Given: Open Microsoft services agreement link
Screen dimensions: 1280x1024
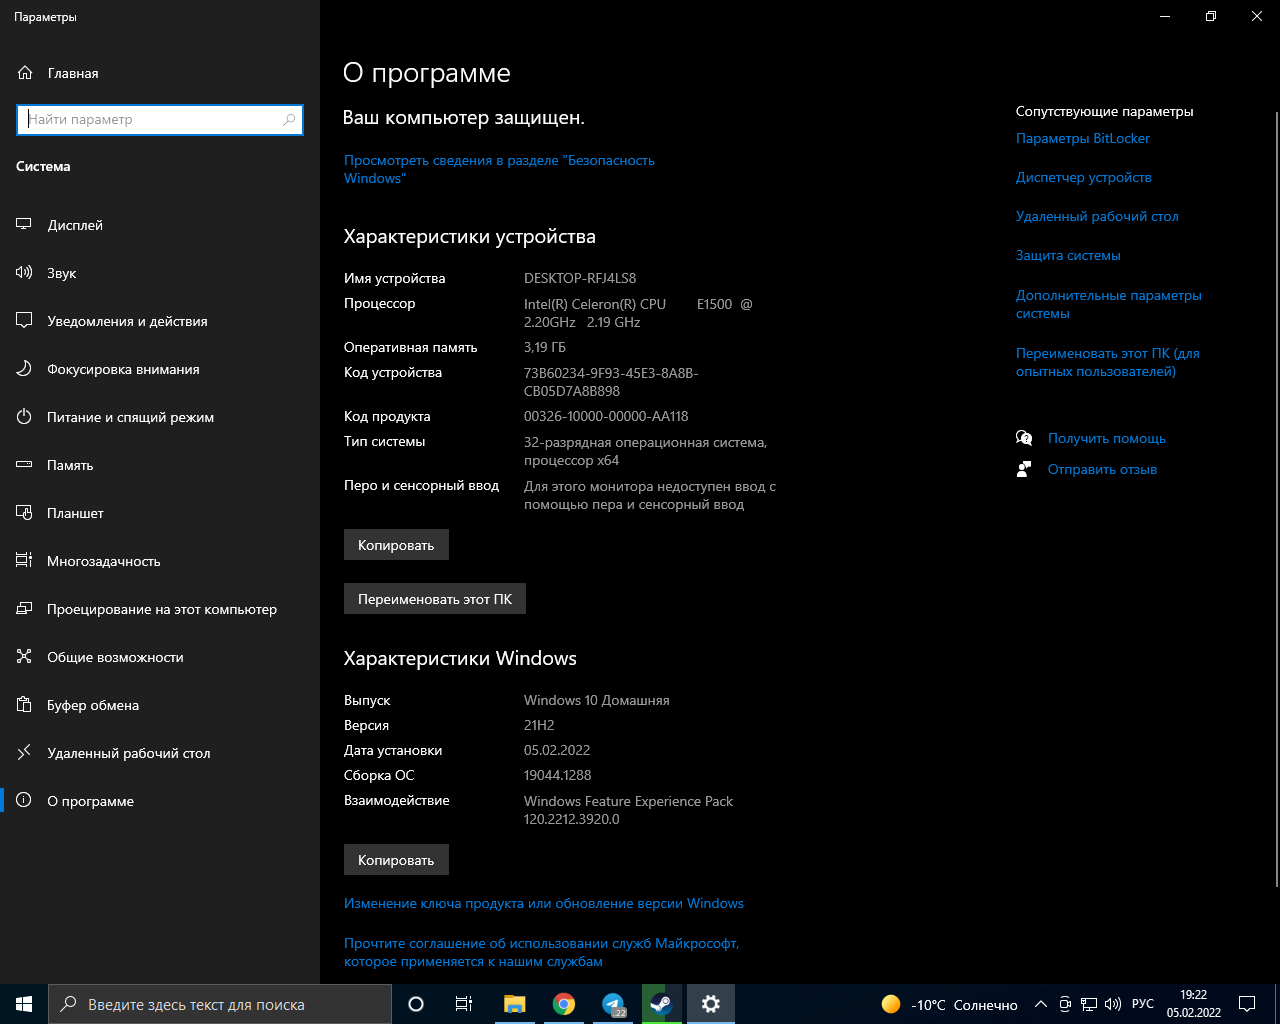Looking at the screenshot, I should tap(542, 952).
